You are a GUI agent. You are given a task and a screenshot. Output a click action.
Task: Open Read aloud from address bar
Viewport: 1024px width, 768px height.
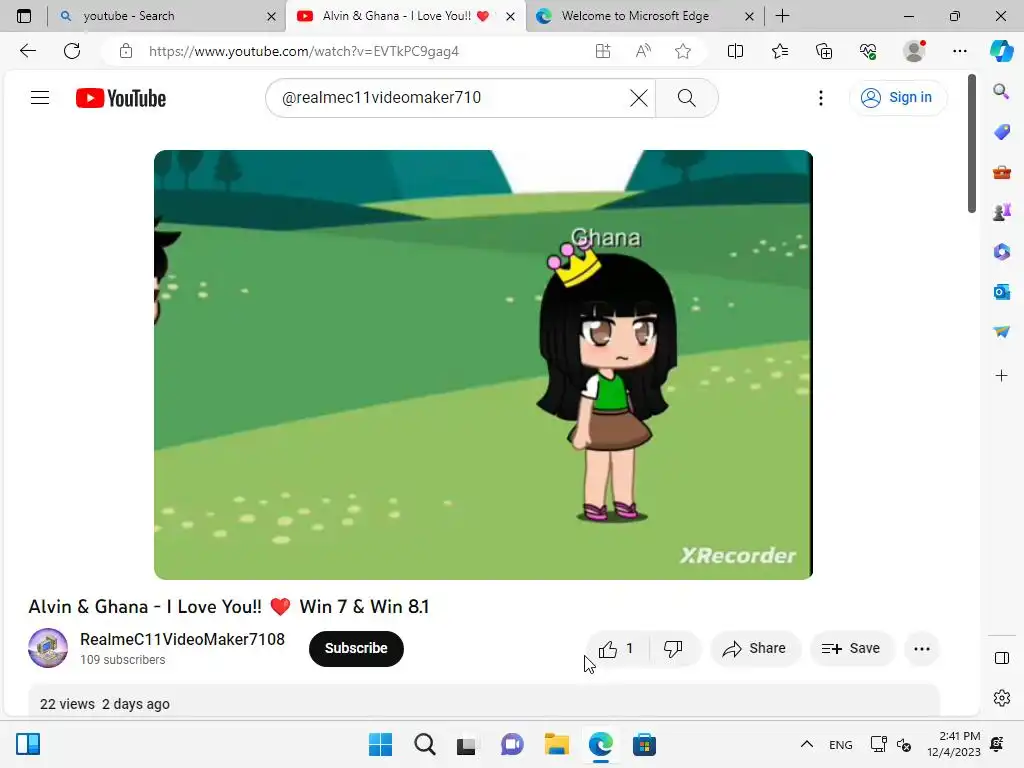point(643,51)
